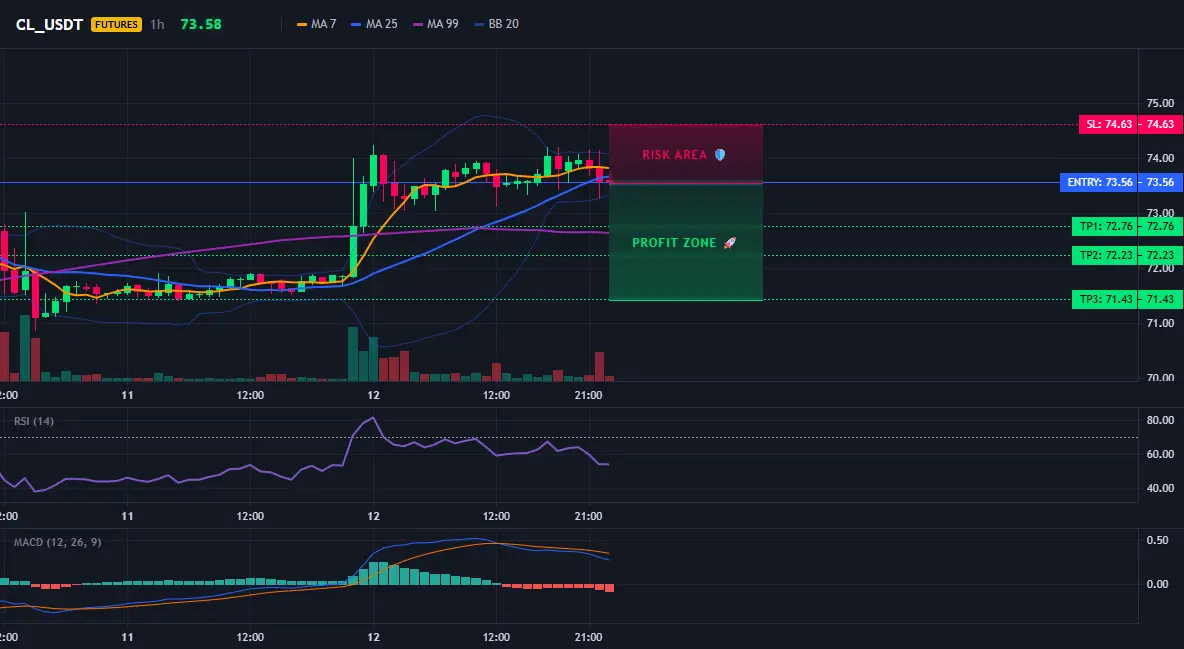Click the RISK AREA label text

674,155
